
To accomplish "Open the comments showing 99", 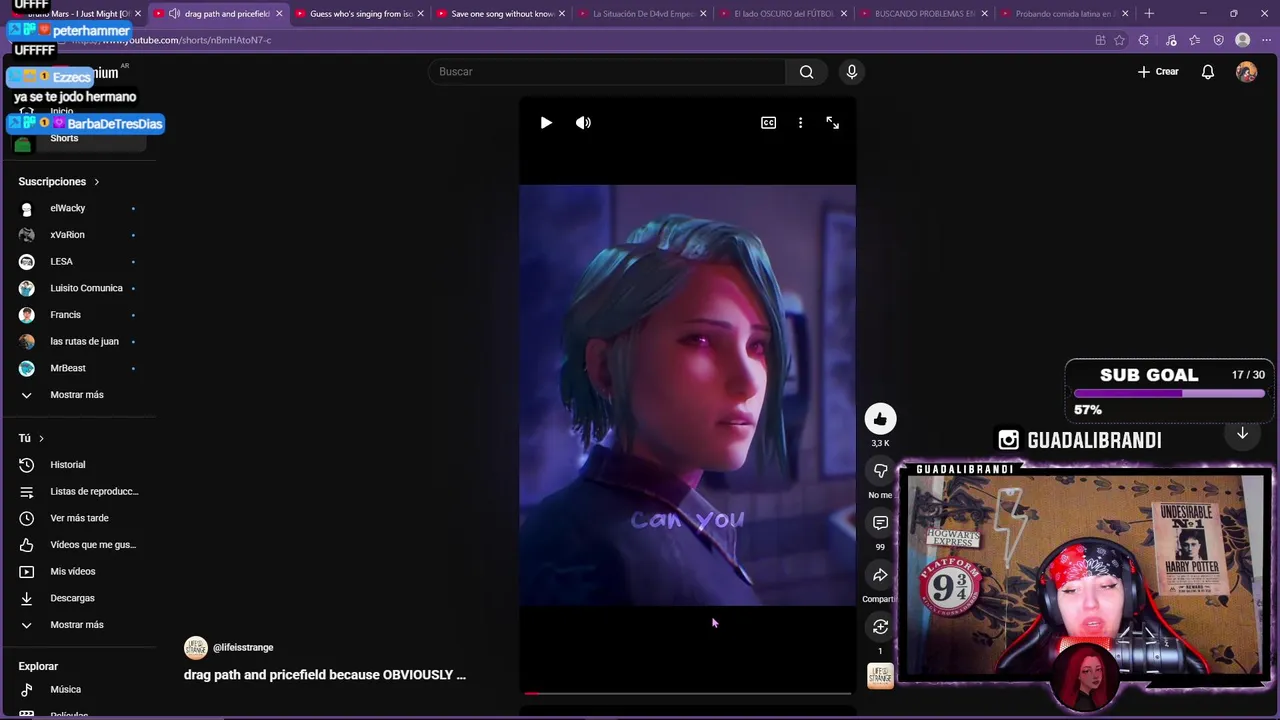I will pos(880,523).
